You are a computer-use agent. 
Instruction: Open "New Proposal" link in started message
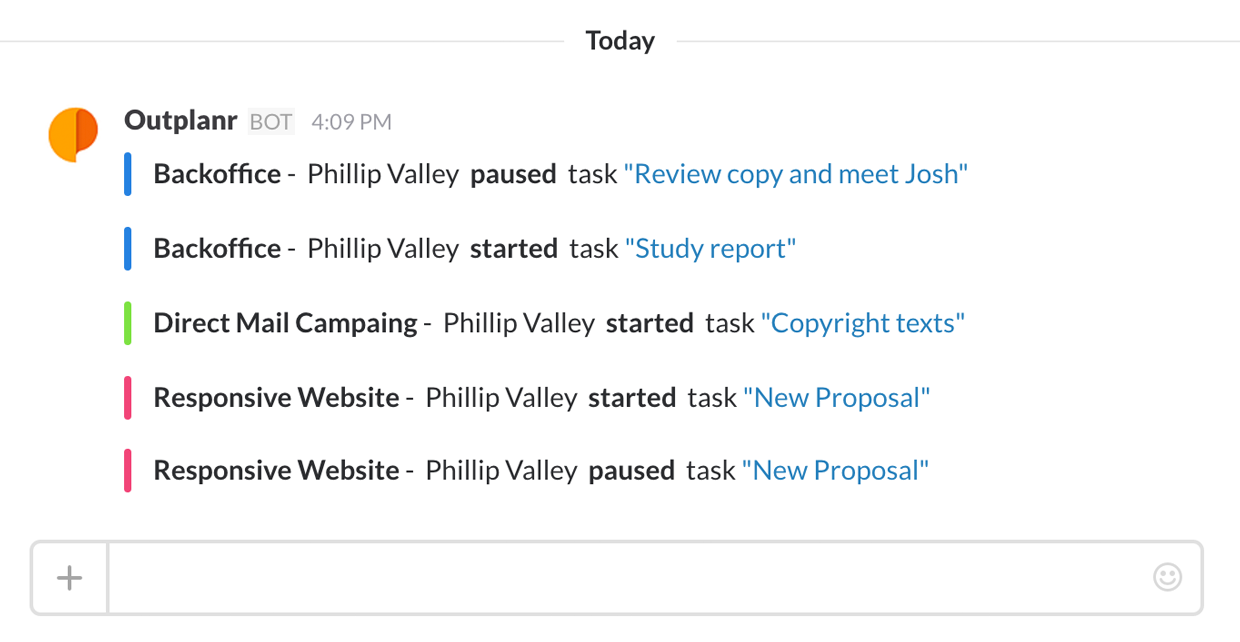click(x=836, y=397)
